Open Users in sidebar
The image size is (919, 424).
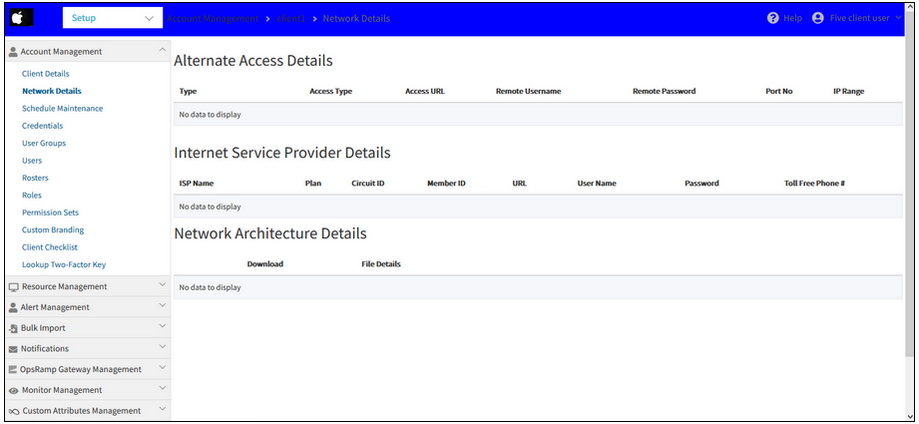coord(32,160)
